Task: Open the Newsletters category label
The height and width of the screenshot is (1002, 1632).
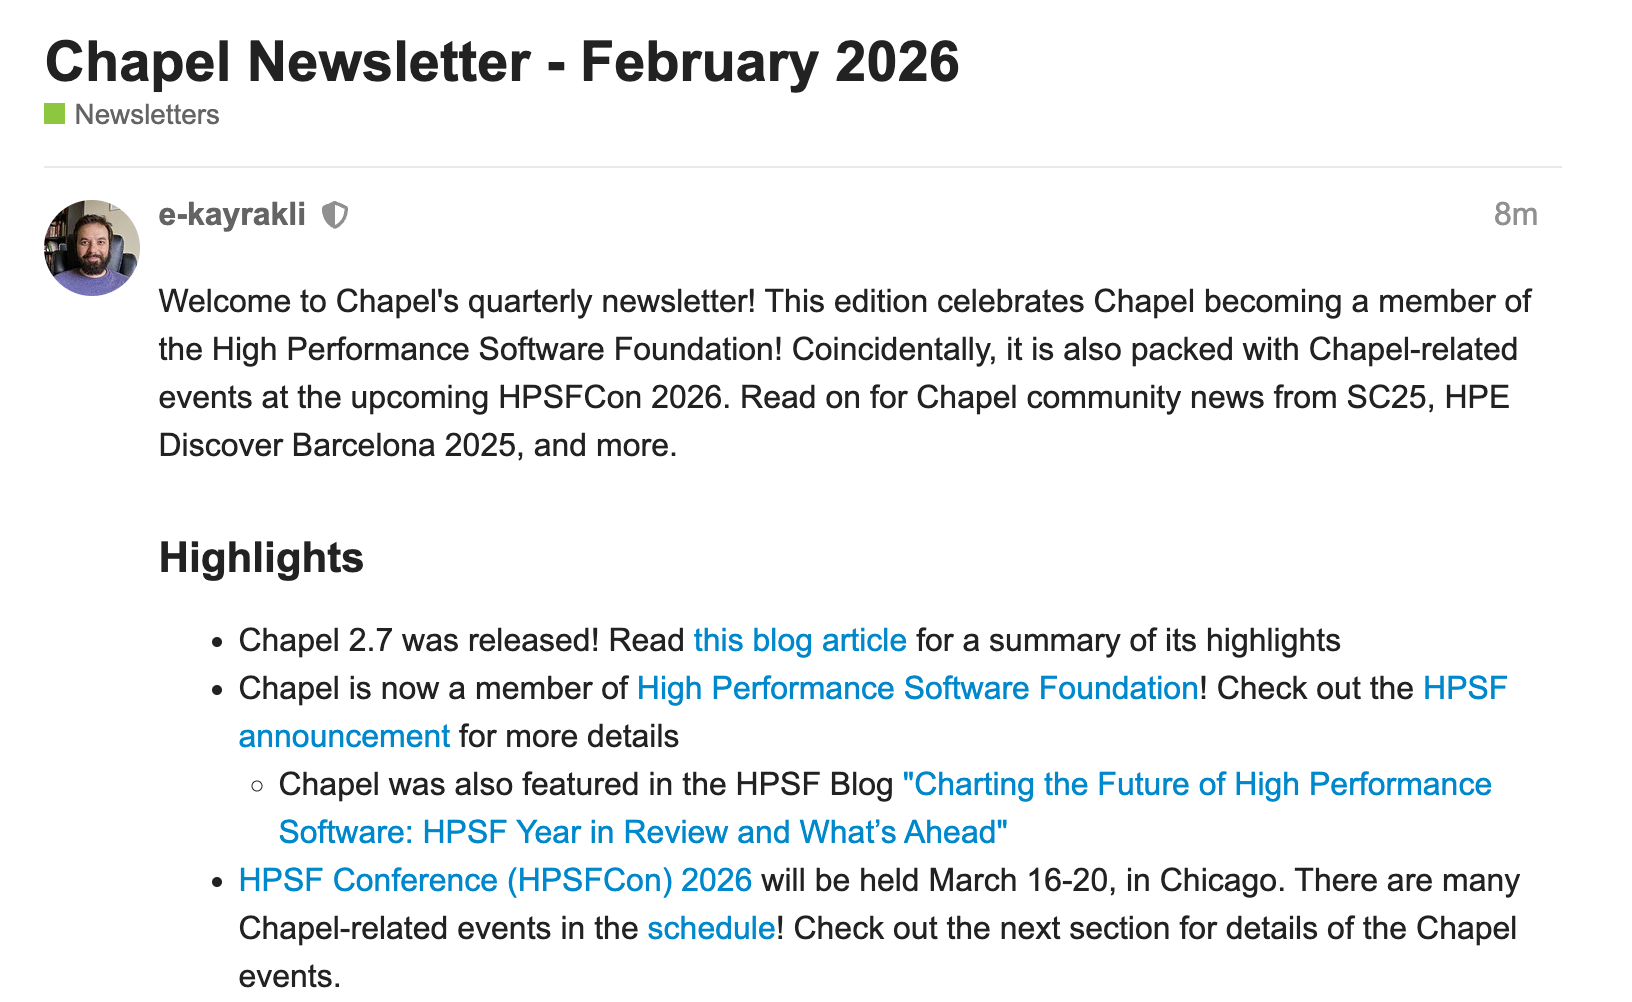Action: pyautogui.click(x=147, y=115)
